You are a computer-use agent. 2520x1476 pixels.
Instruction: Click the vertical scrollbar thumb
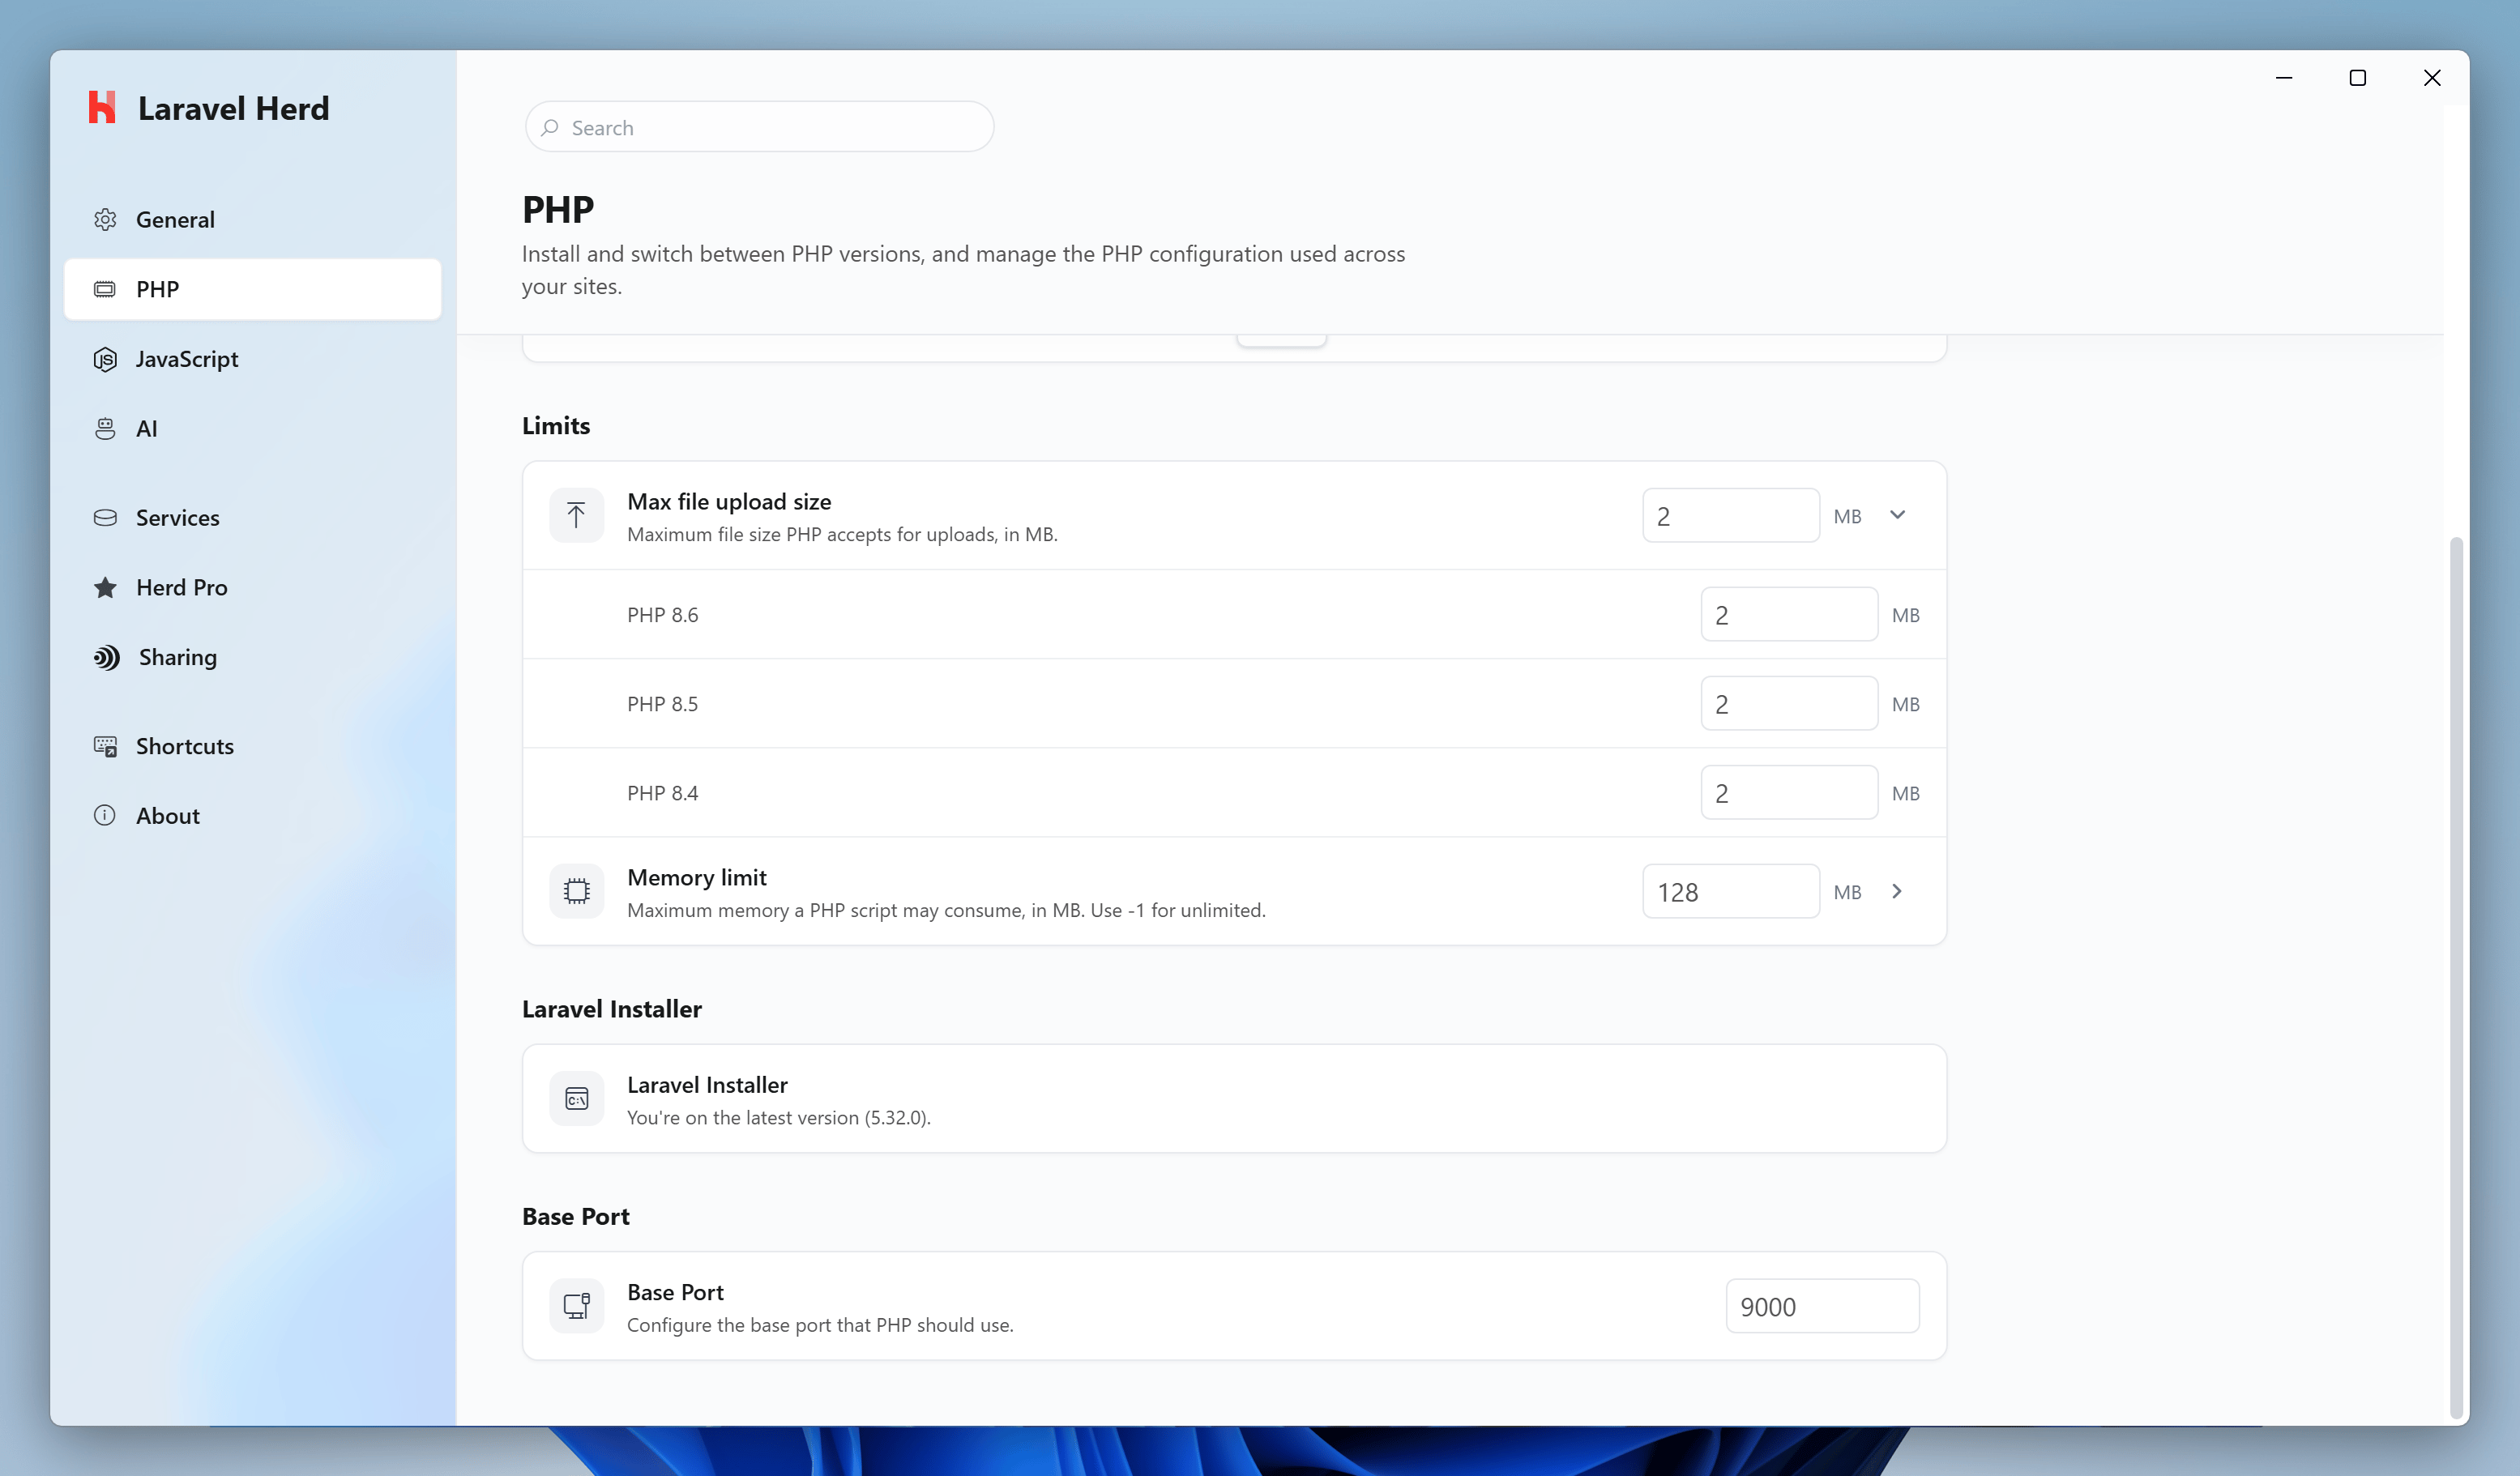(x=2456, y=977)
